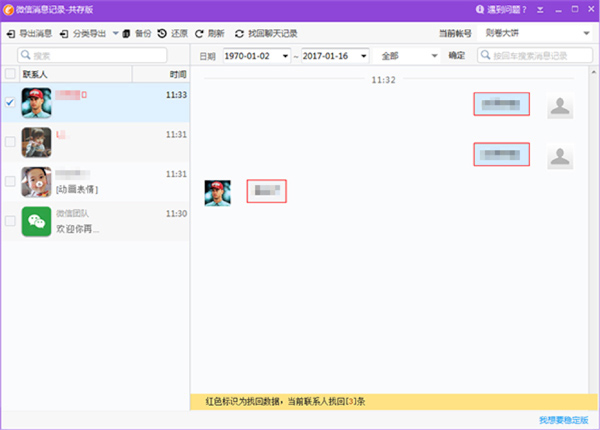This screenshot has height=430, width=600.
Task: Click the chat scrollbar up arrow
Action: click(x=594, y=72)
